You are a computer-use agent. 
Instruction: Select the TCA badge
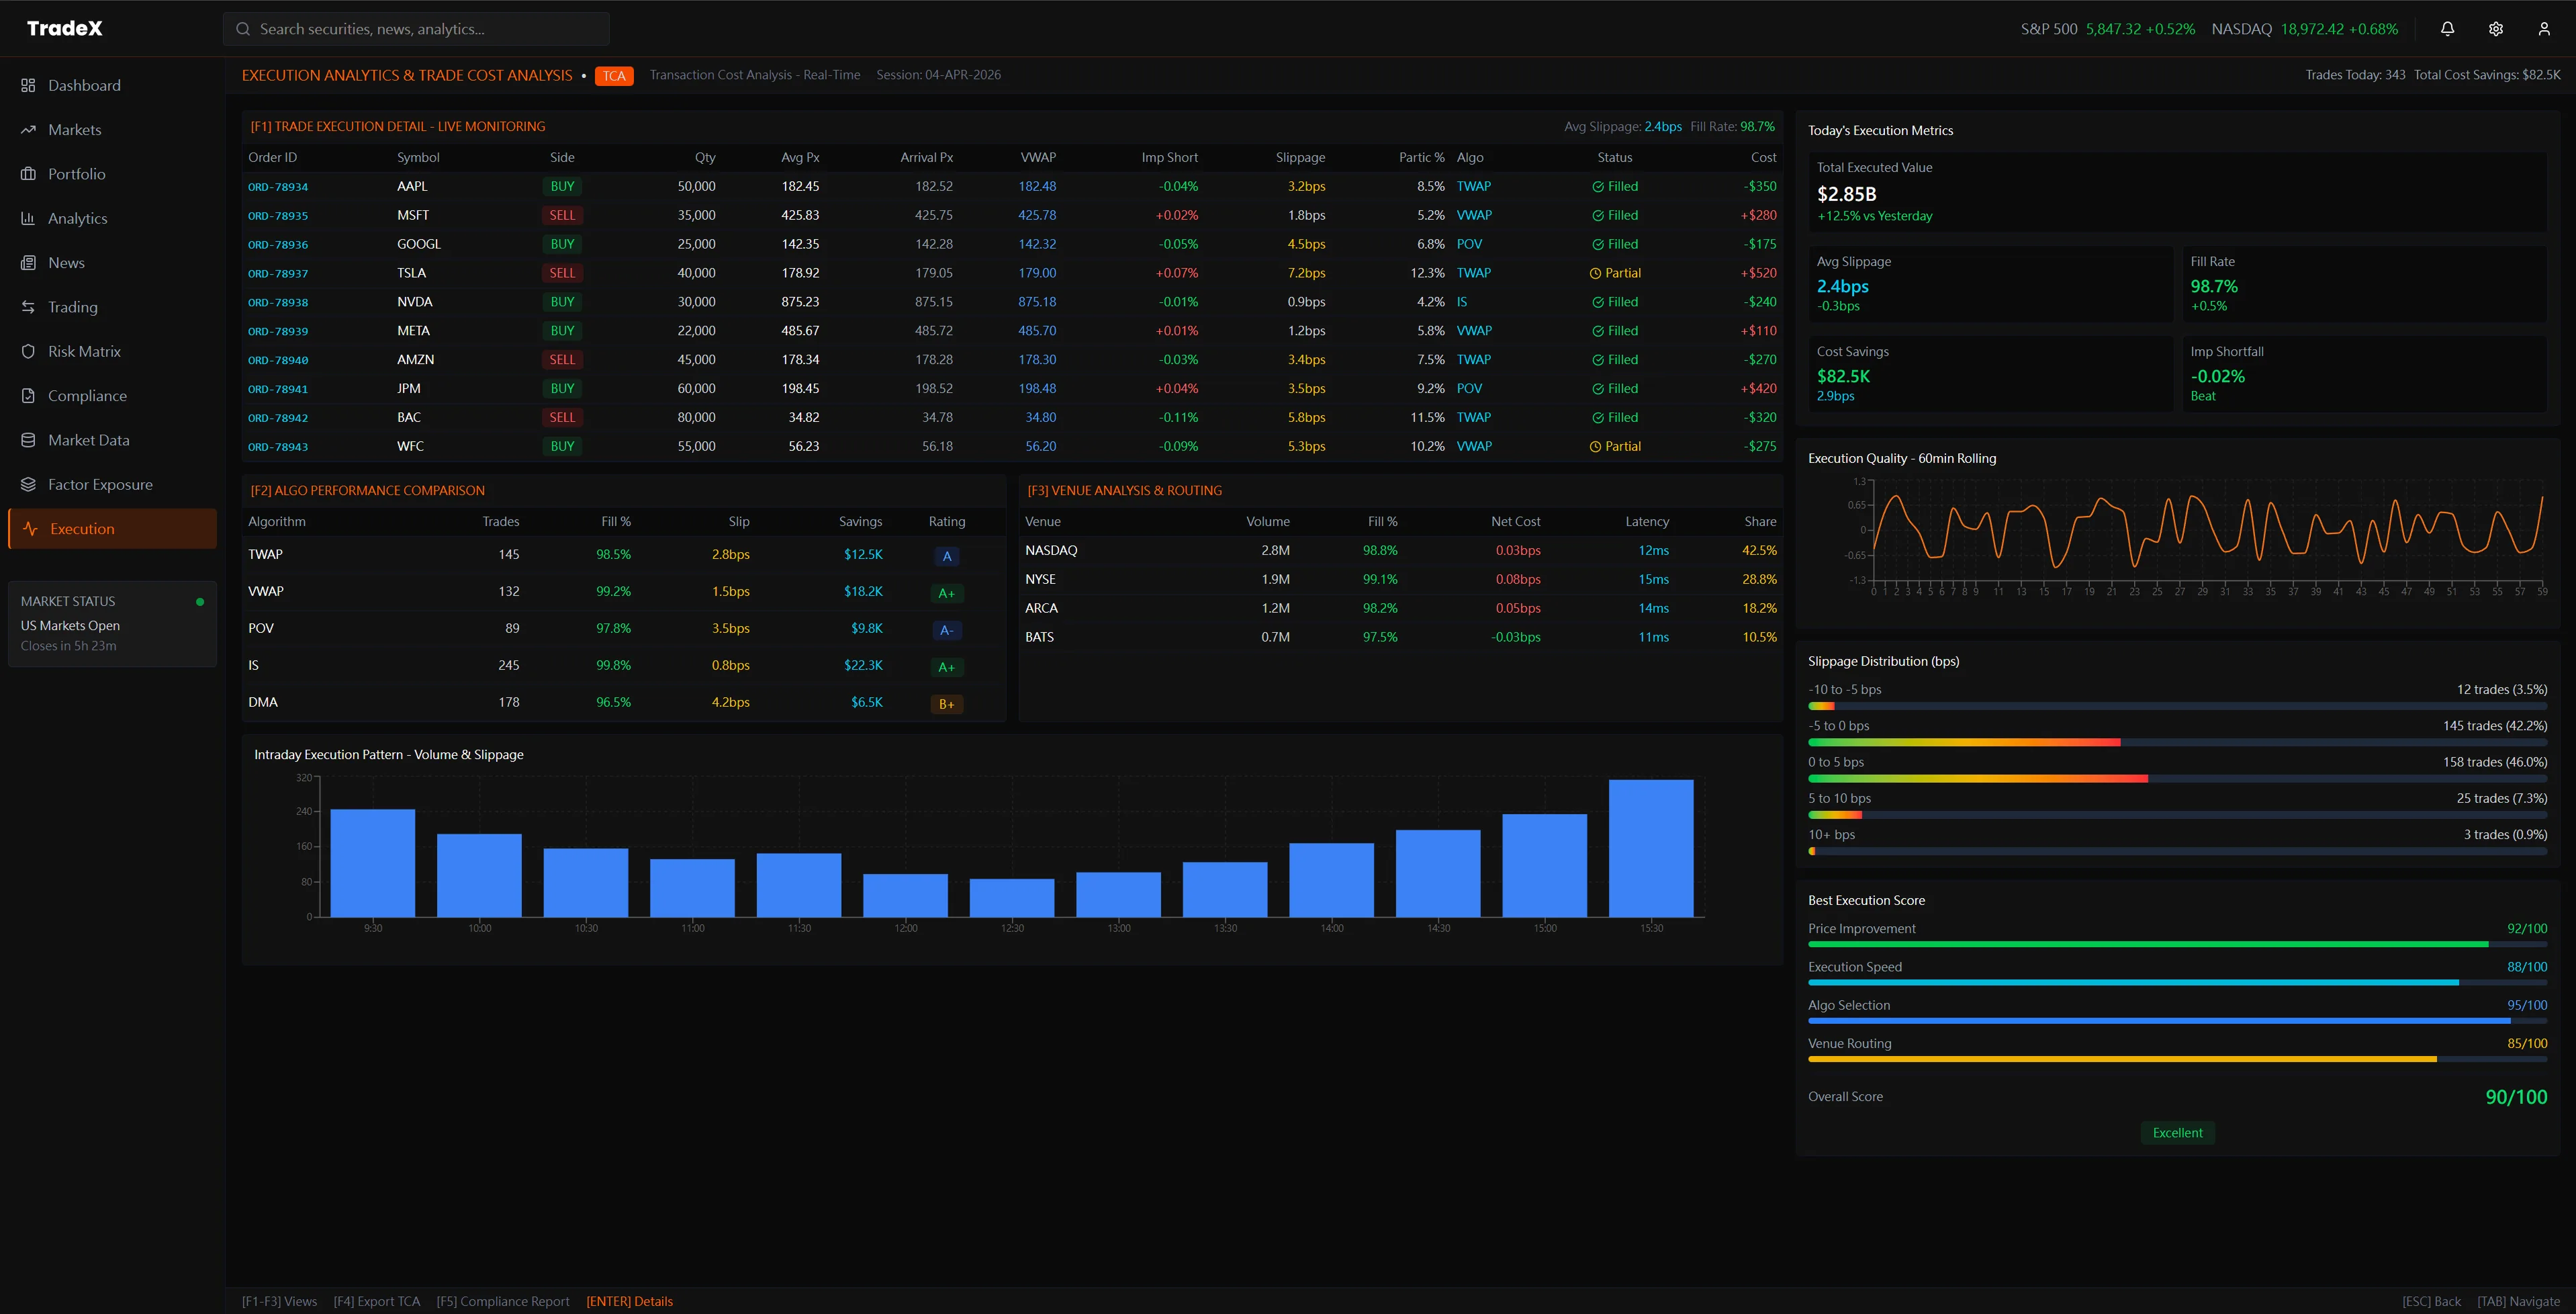coord(613,75)
